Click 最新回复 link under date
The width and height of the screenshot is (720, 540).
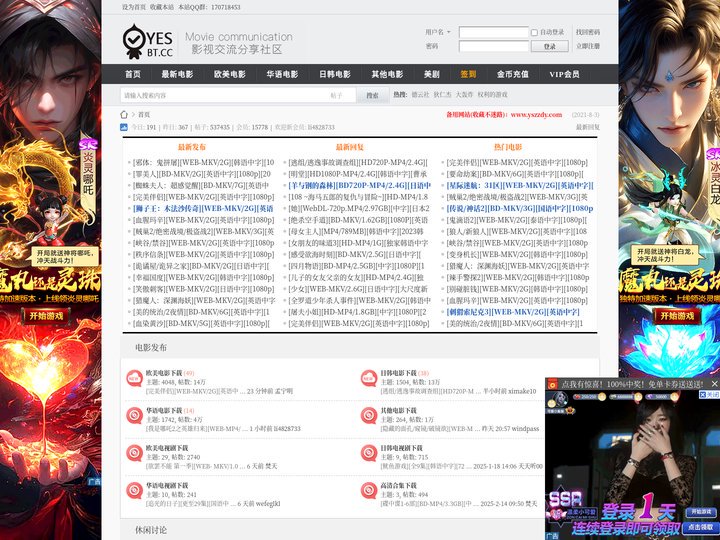pos(588,127)
